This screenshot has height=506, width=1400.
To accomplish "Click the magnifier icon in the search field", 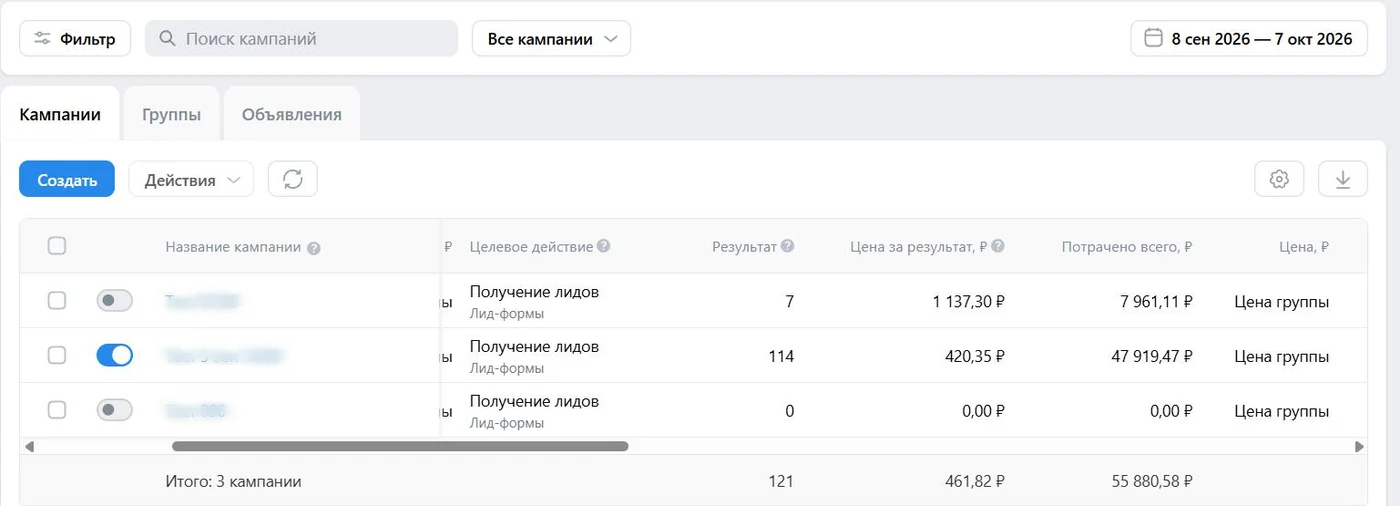I will 168,39.
